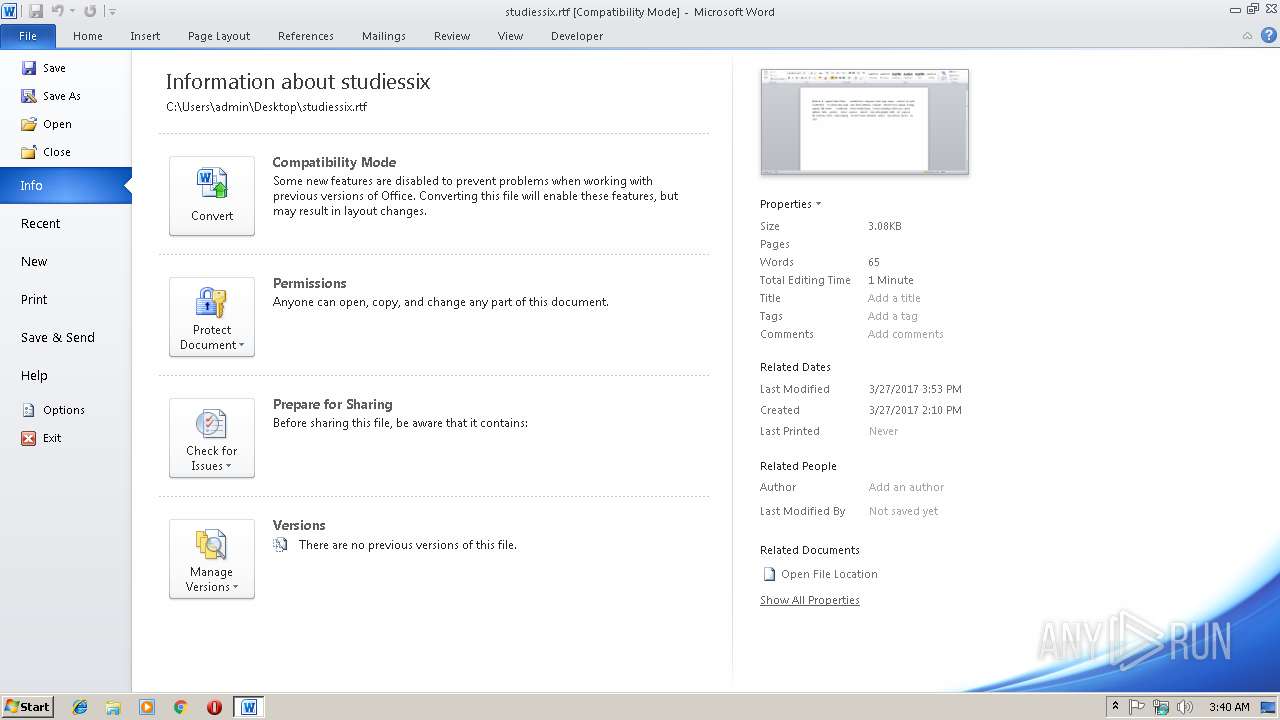This screenshot has width=1280, height=720.
Task: Click the Add a title field
Action: (894, 298)
